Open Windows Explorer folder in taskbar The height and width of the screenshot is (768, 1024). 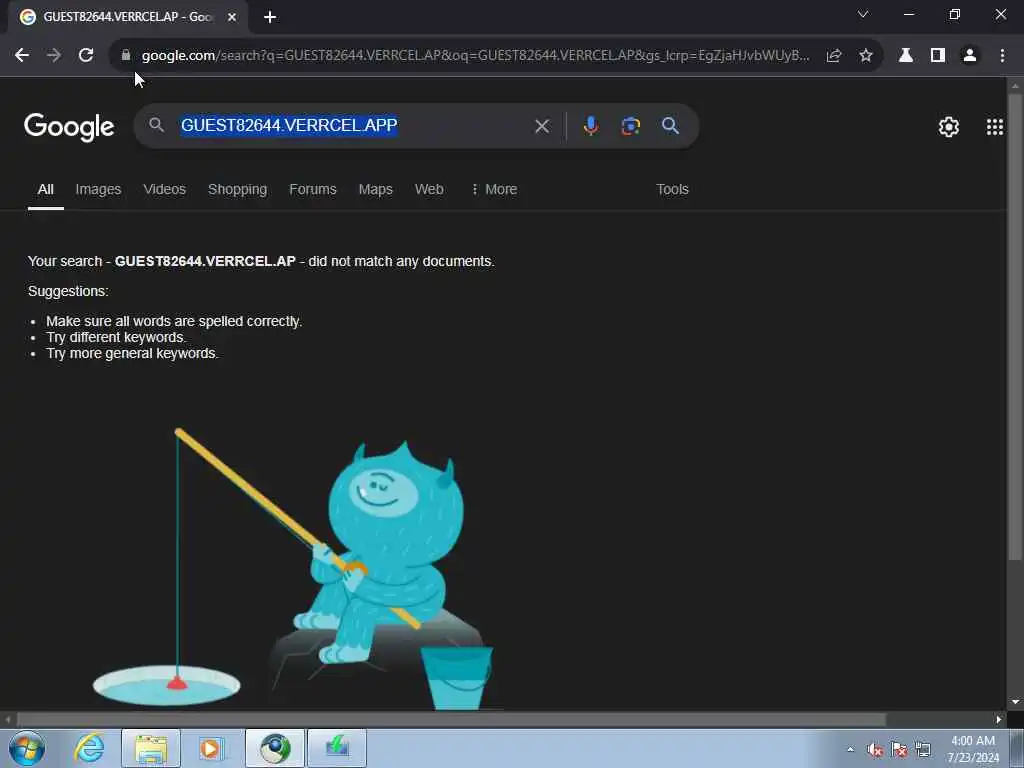point(151,748)
